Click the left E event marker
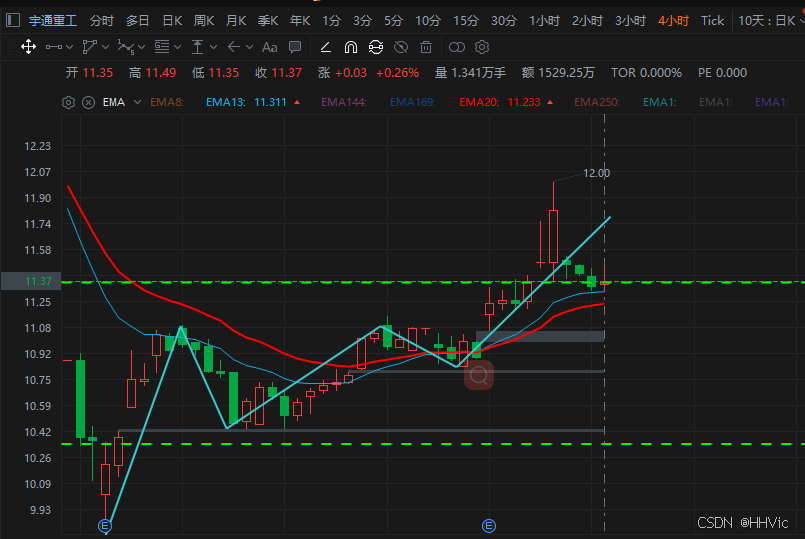The width and height of the screenshot is (805, 539). 105,526
